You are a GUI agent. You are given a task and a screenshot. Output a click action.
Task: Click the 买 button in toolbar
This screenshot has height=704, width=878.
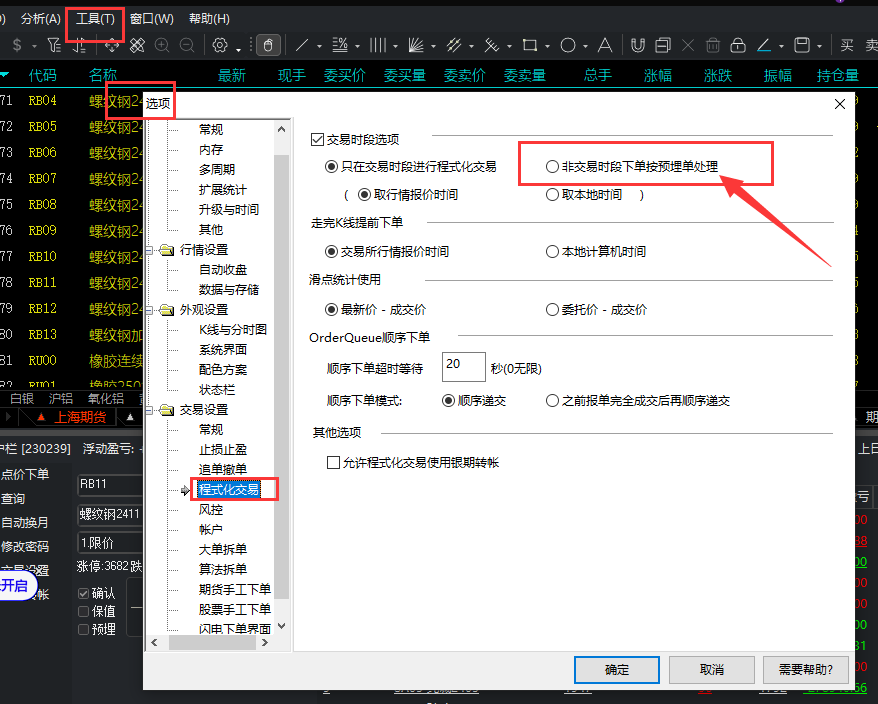click(x=847, y=45)
